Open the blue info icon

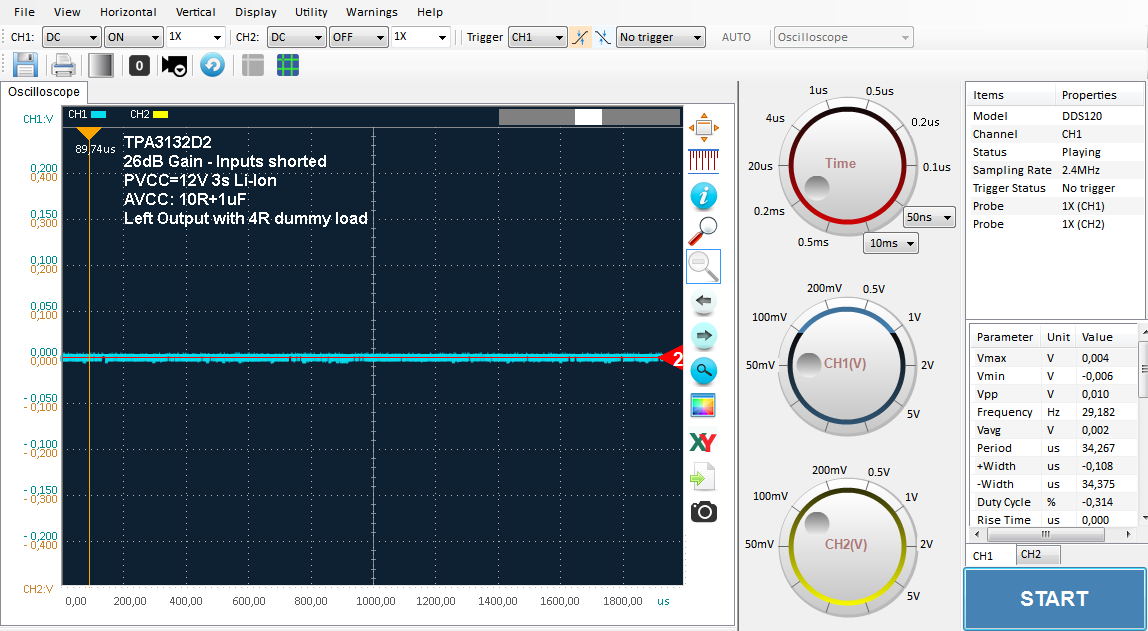[704, 195]
